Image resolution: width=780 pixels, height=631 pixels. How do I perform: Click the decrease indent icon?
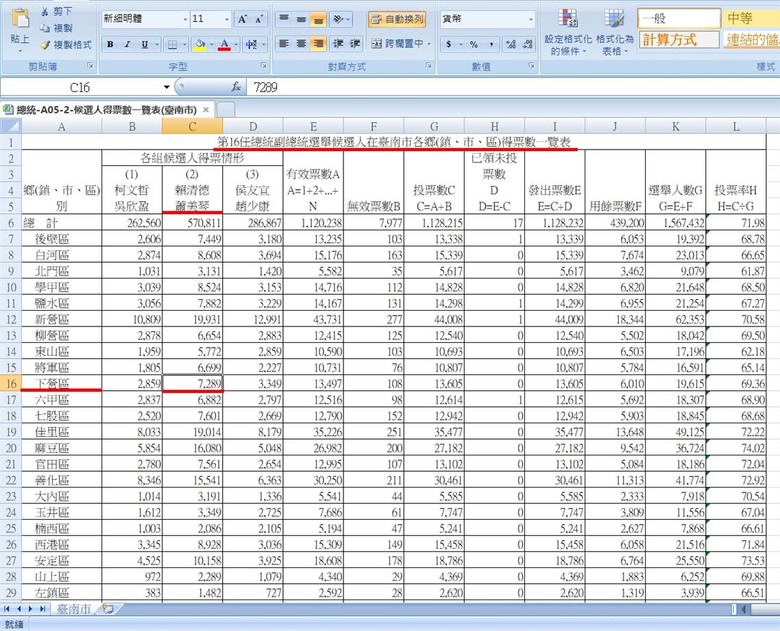(338, 44)
